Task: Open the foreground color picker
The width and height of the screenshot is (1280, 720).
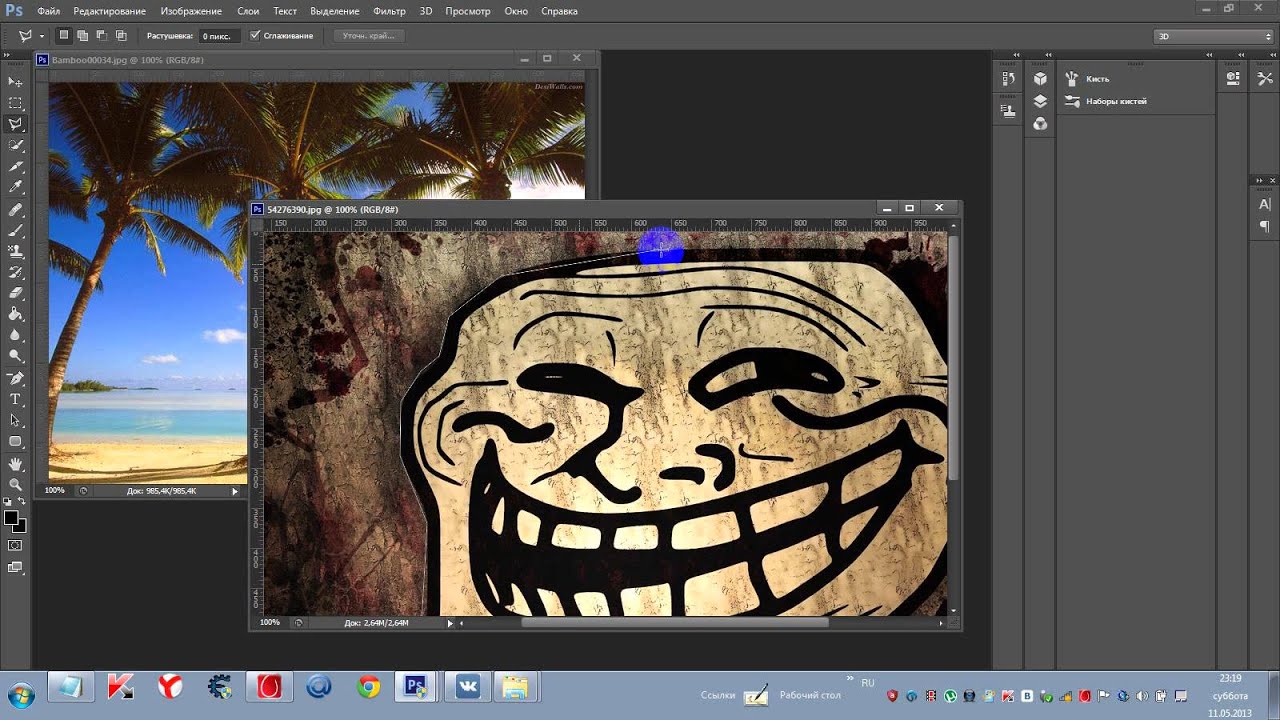Action: [x=11, y=518]
